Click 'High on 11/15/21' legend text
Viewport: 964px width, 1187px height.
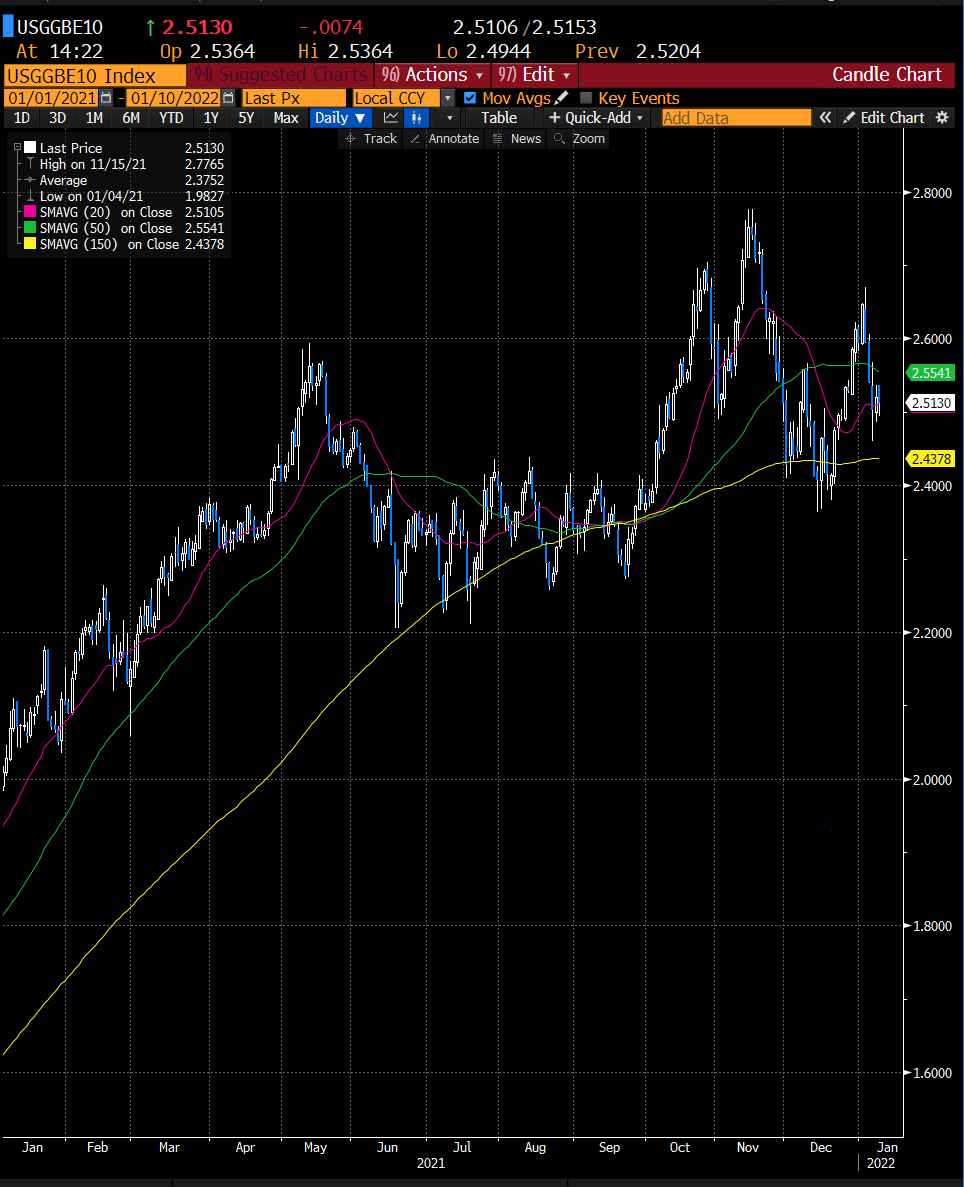point(92,164)
